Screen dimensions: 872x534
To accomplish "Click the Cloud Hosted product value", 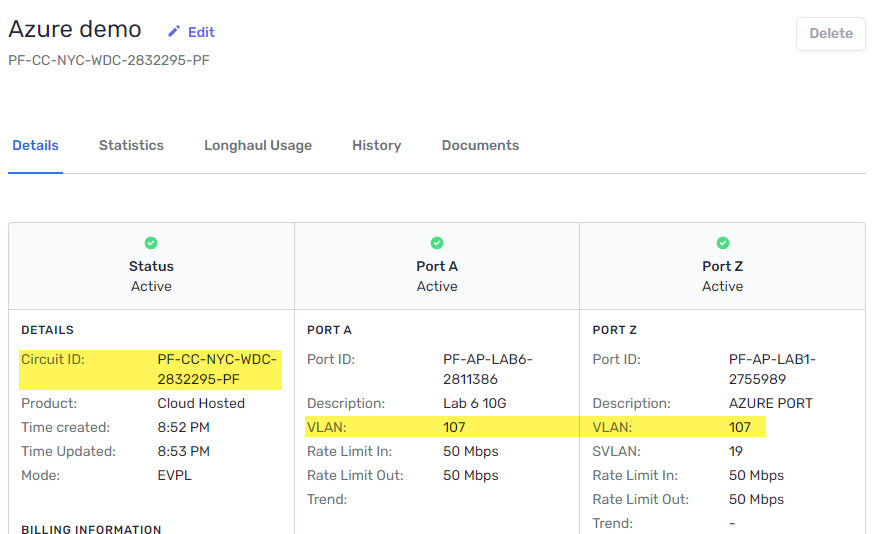I will (201, 403).
